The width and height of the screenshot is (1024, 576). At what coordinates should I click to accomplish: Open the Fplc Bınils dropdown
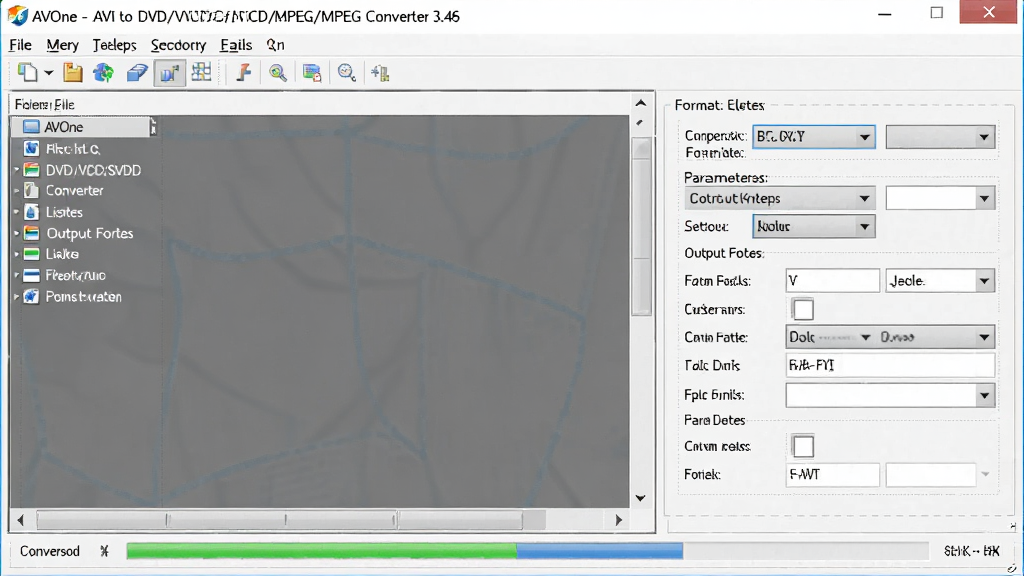coord(890,395)
